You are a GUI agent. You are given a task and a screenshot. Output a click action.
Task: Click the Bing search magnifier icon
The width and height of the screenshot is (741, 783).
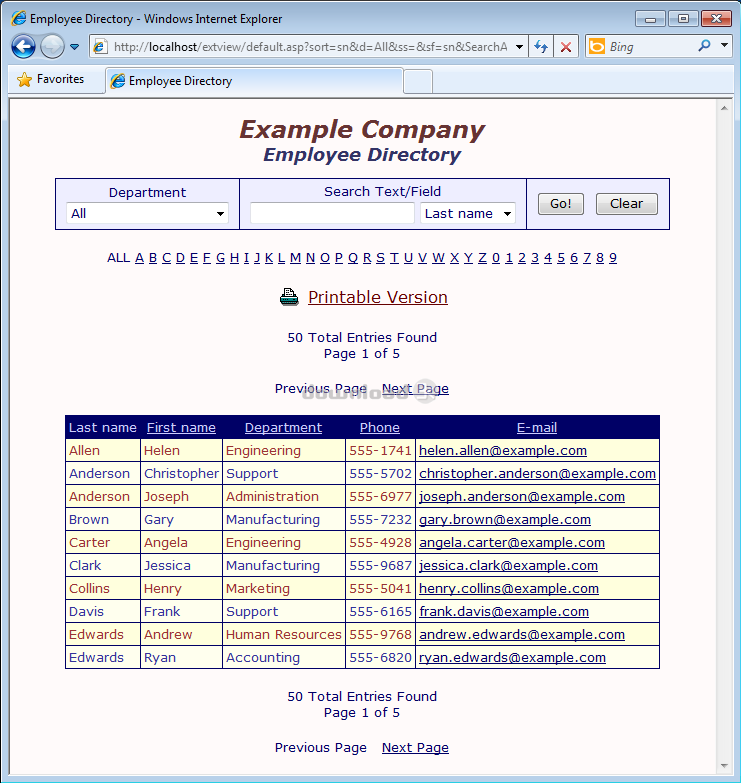(x=704, y=46)
